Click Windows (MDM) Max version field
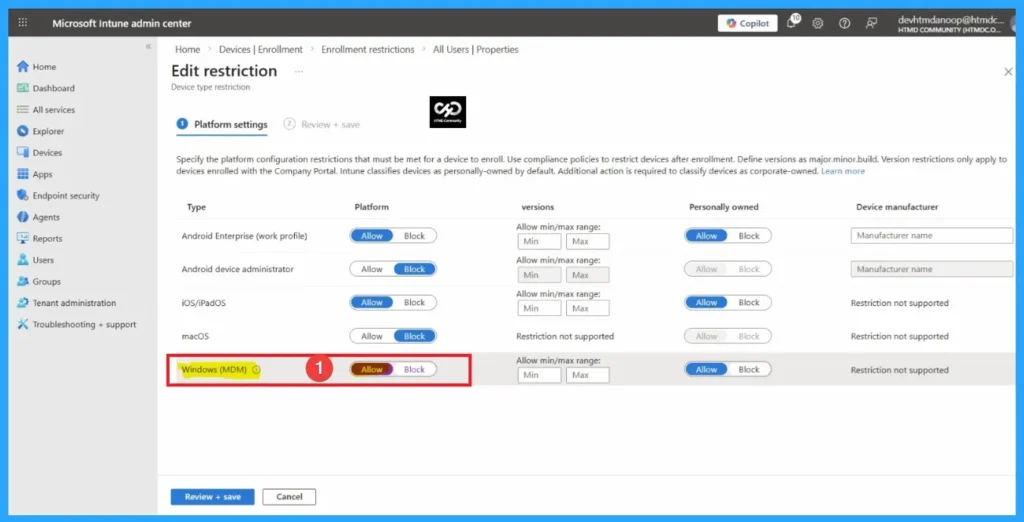Screen dimensions: 1024x522 [x=588, y=375]
